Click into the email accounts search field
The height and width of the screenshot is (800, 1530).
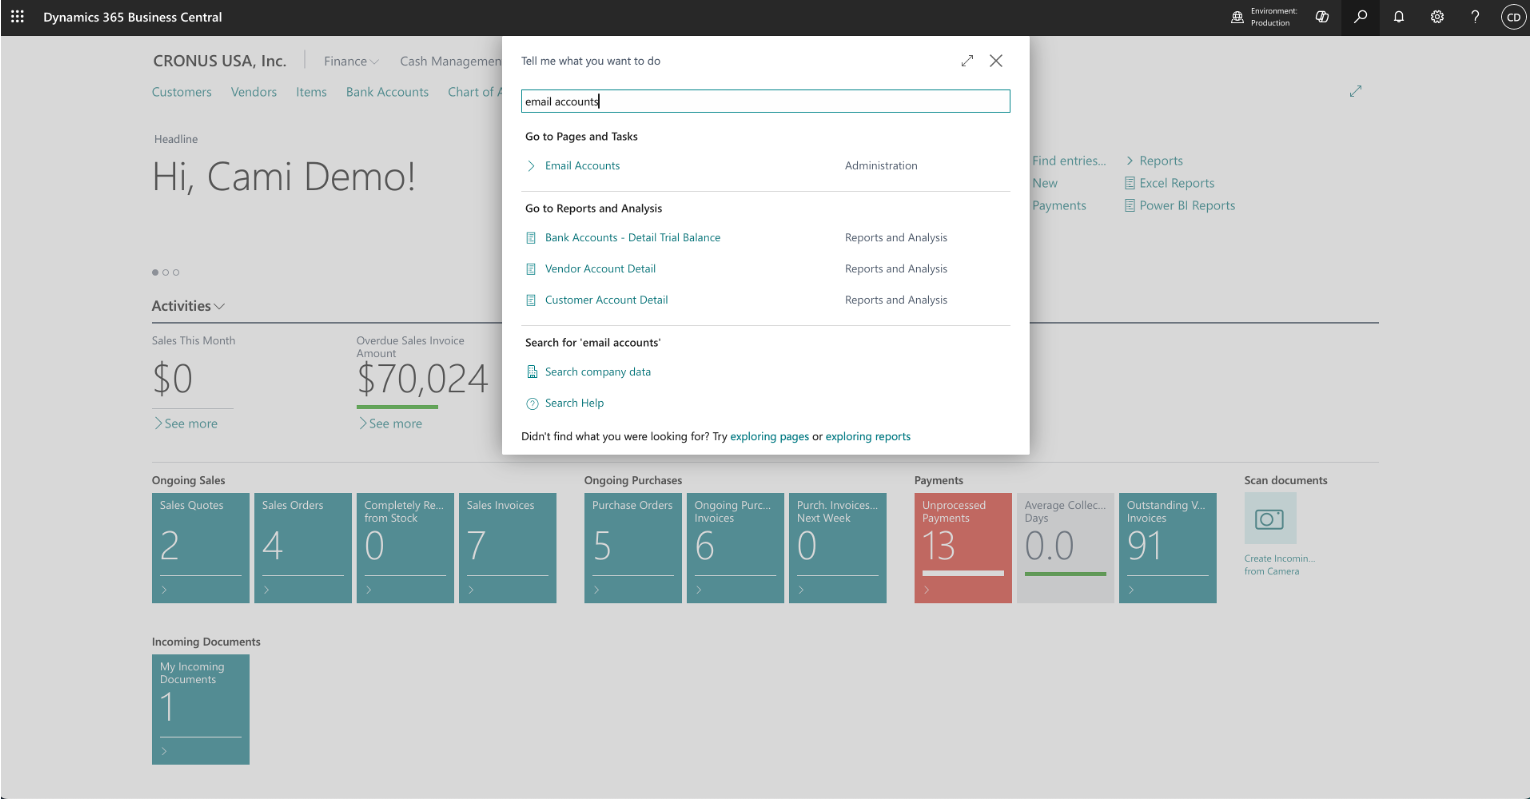[x=765, y=101]
